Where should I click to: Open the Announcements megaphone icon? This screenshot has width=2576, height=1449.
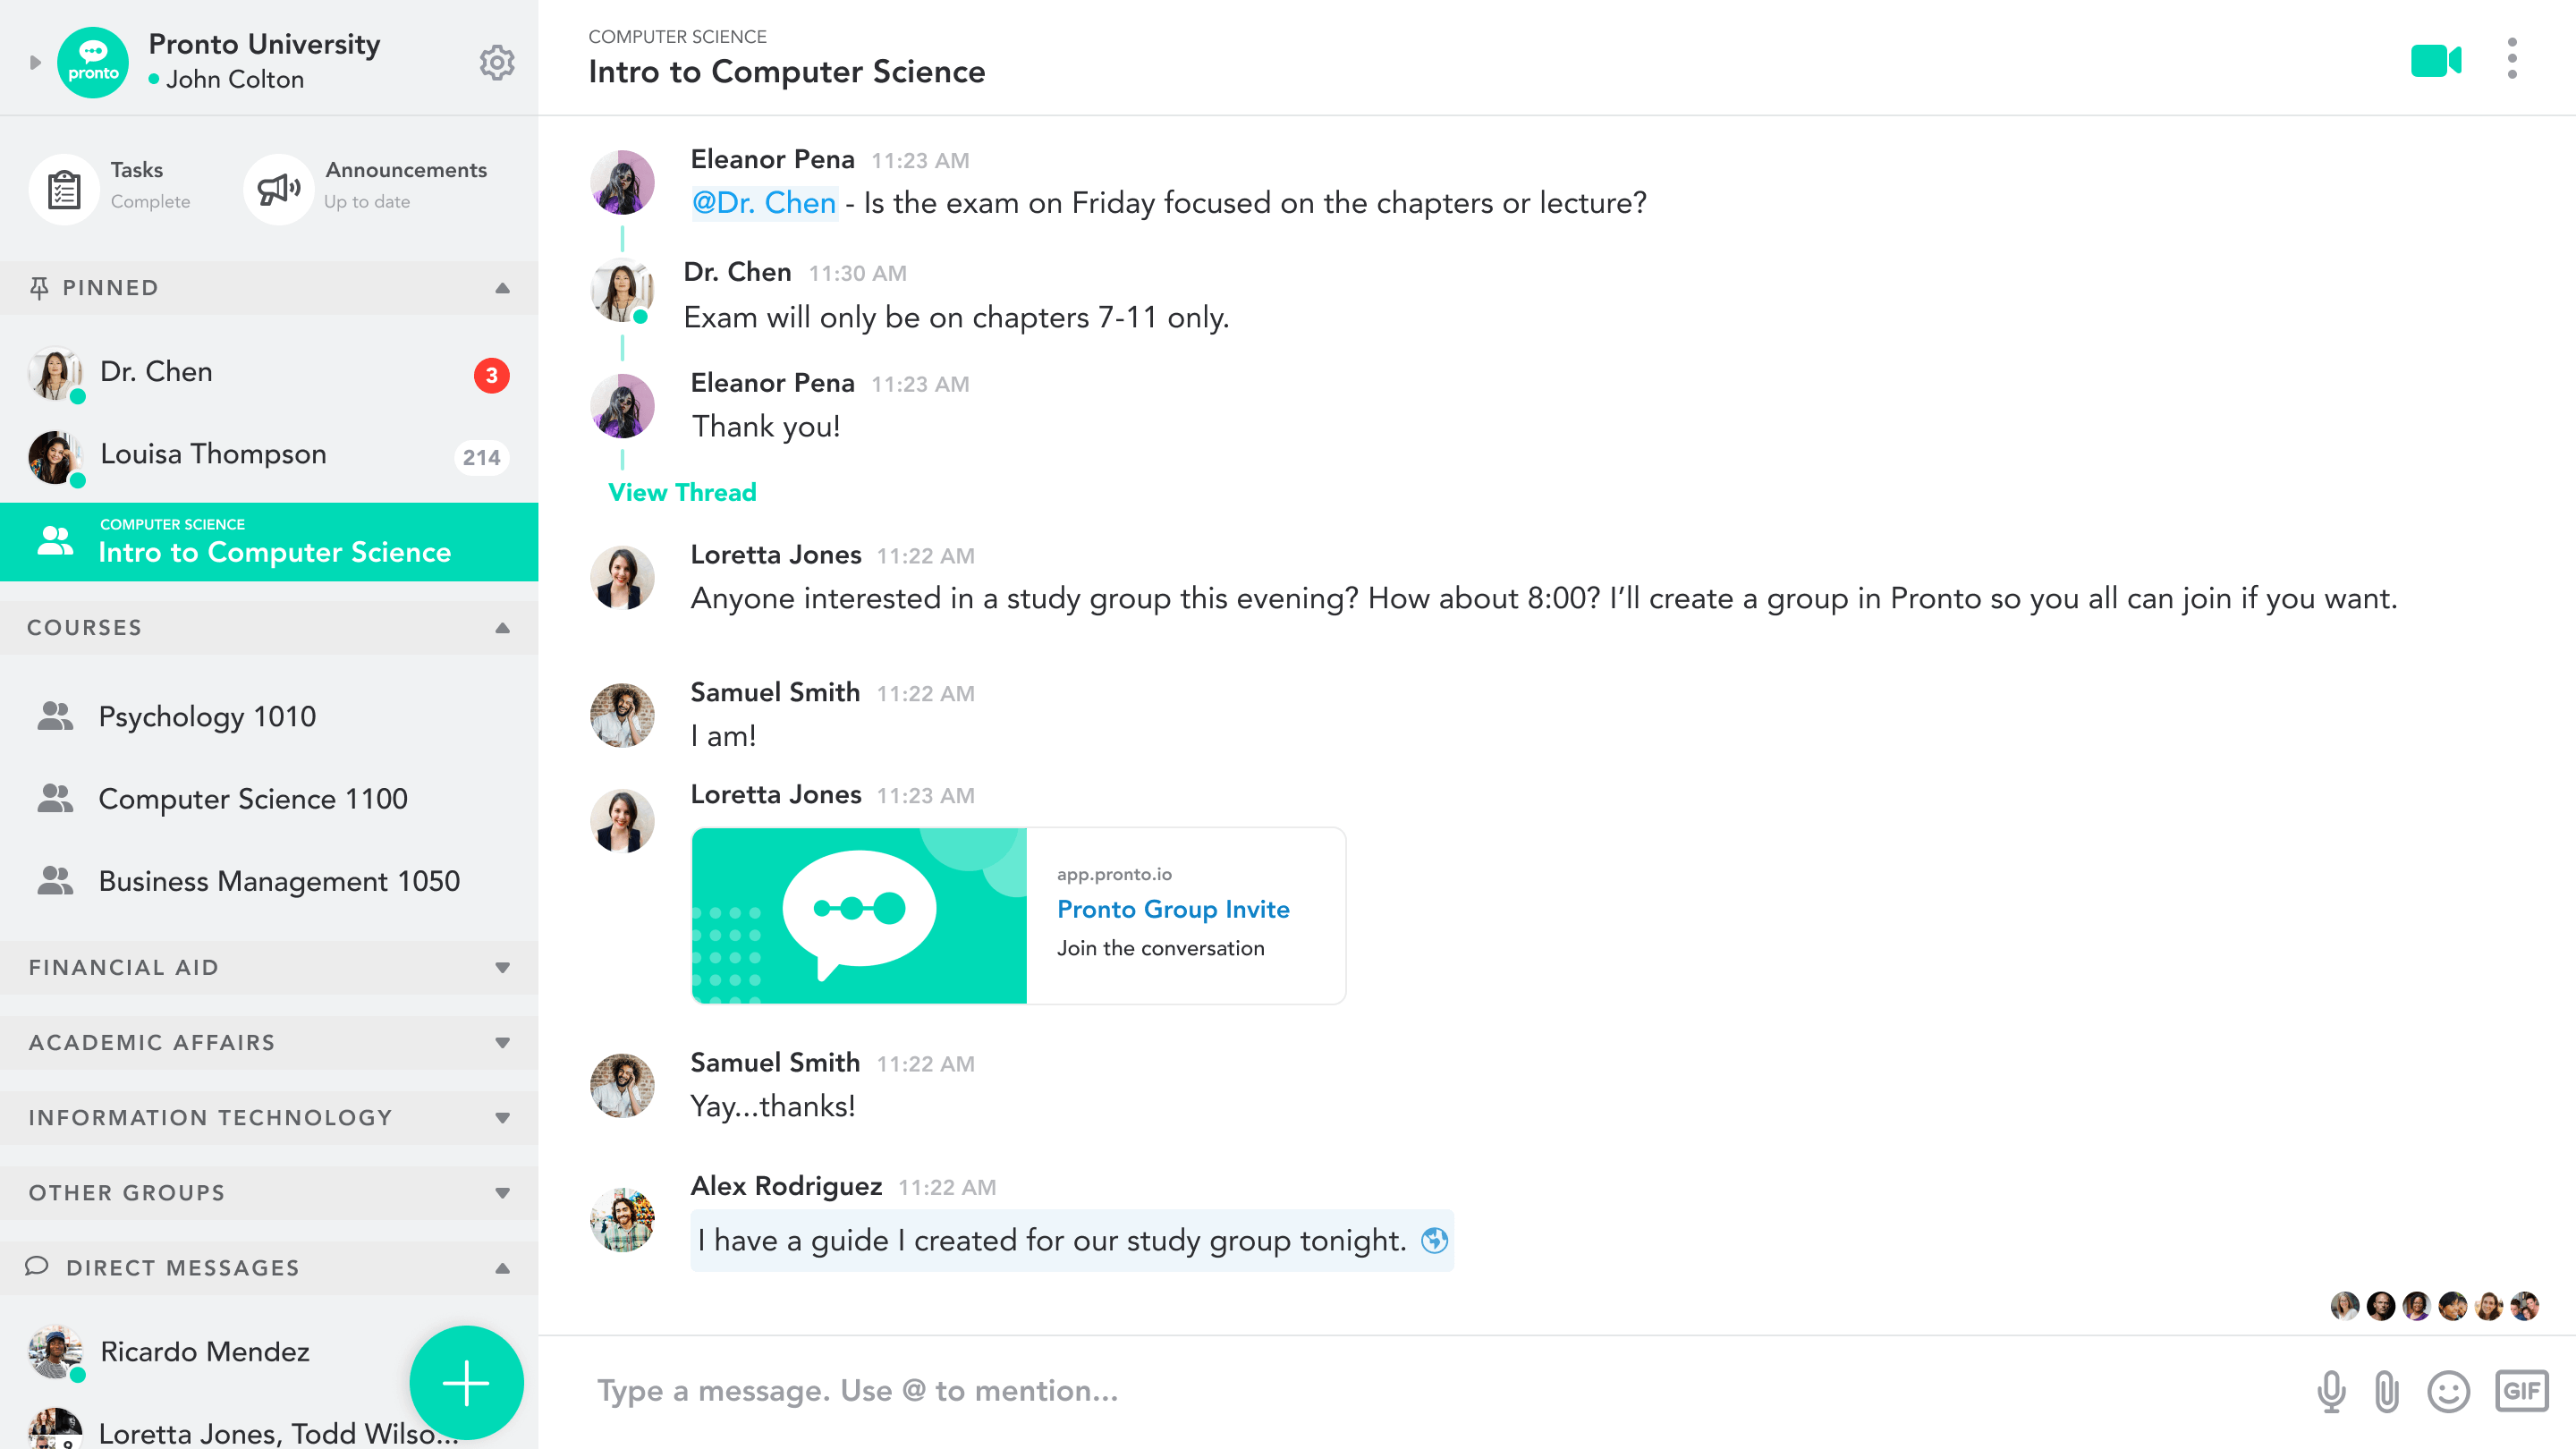pyautogui.click(x=279, y=188)
